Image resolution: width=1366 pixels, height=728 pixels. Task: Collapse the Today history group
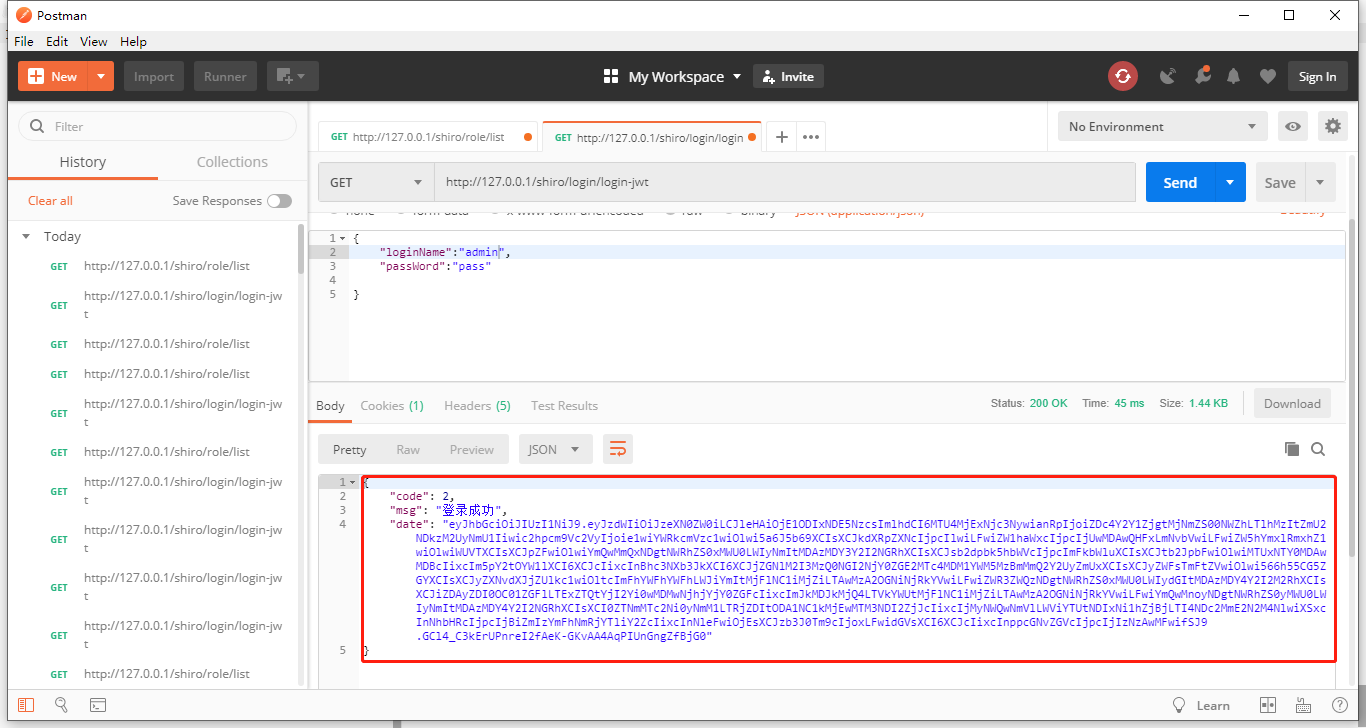(26, 237)
